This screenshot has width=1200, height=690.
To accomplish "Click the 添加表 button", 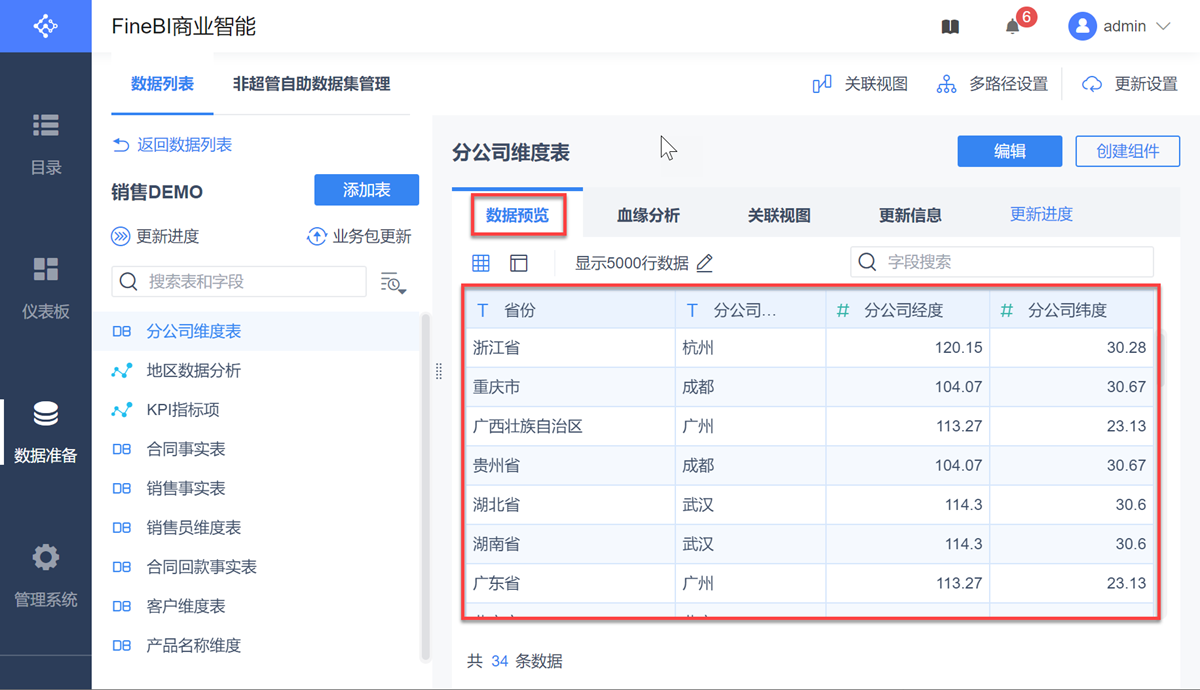I will click(366, 190).
